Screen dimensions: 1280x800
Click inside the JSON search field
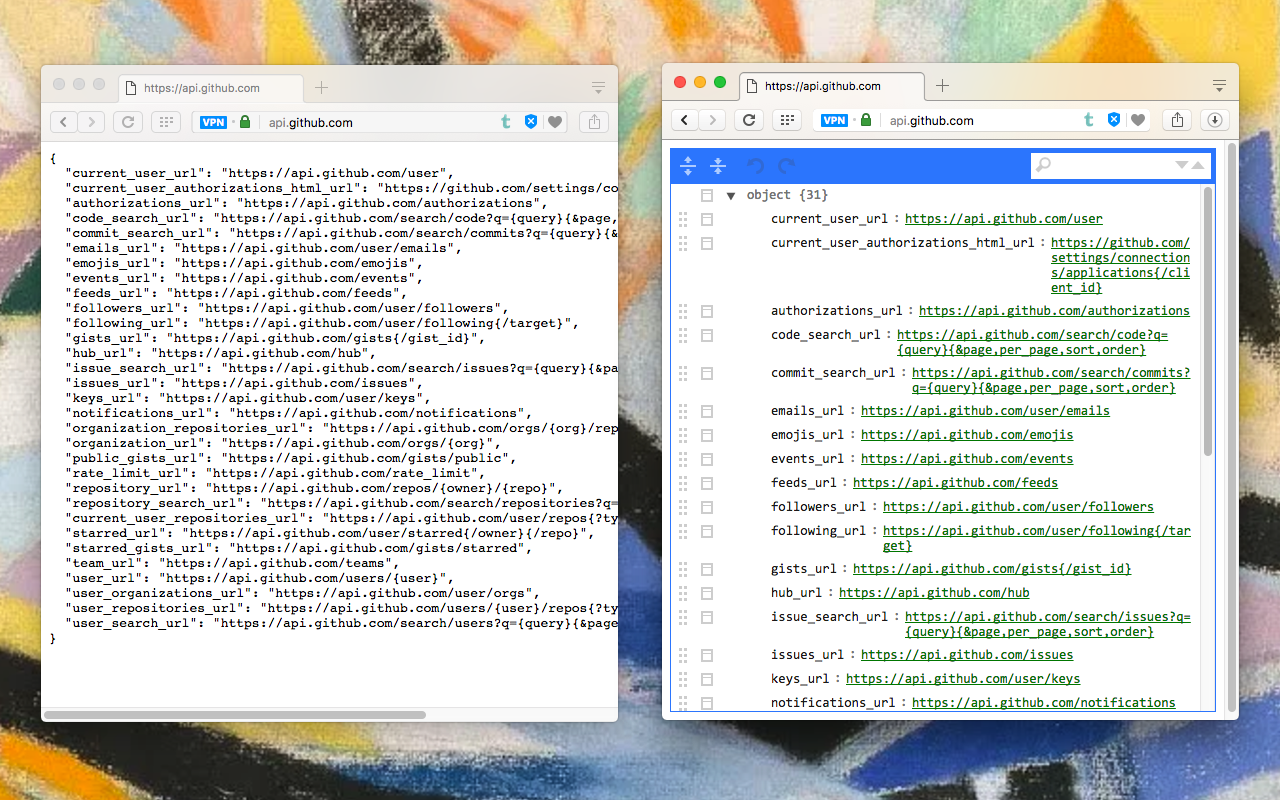pyautogui.click(x=1100, y=165)
